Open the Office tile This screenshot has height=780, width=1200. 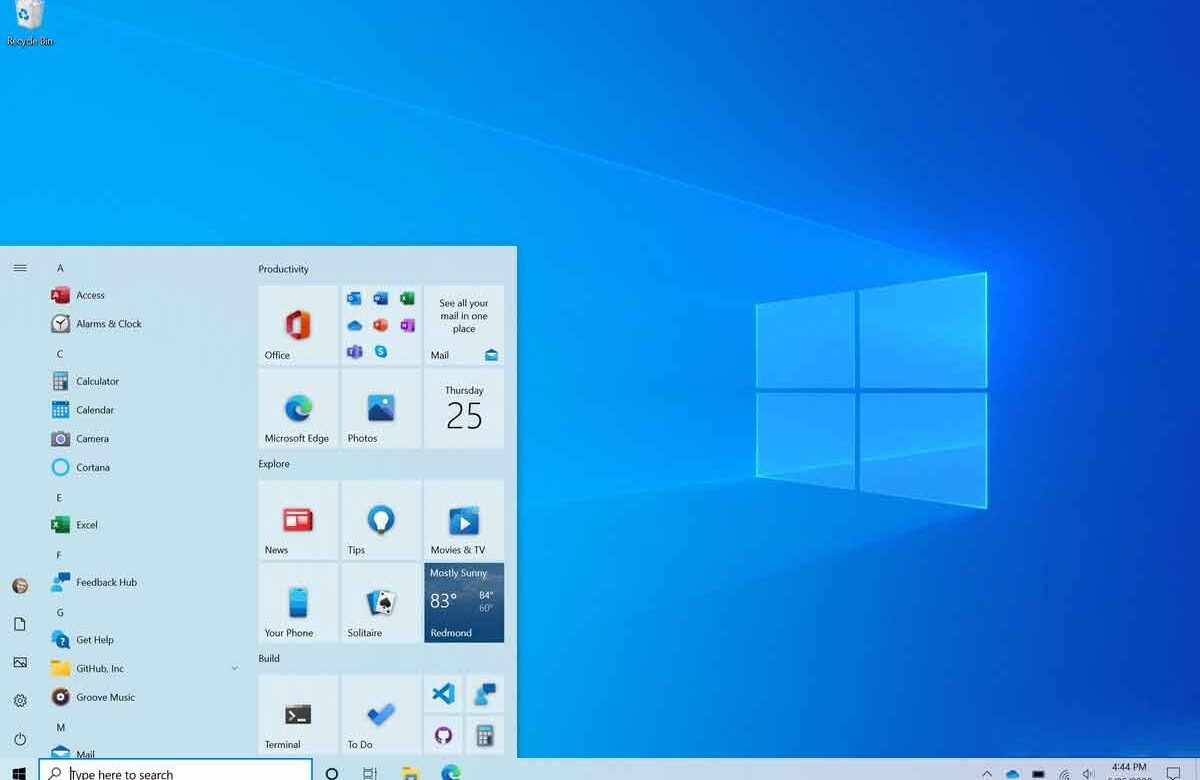tap(298, 325)
